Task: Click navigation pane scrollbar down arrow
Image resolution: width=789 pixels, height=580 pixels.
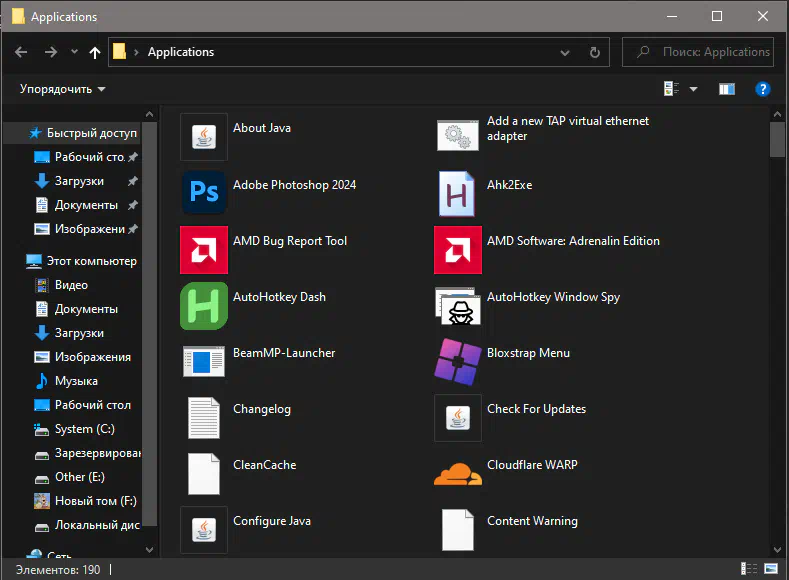Action: [x=149, y=550]
